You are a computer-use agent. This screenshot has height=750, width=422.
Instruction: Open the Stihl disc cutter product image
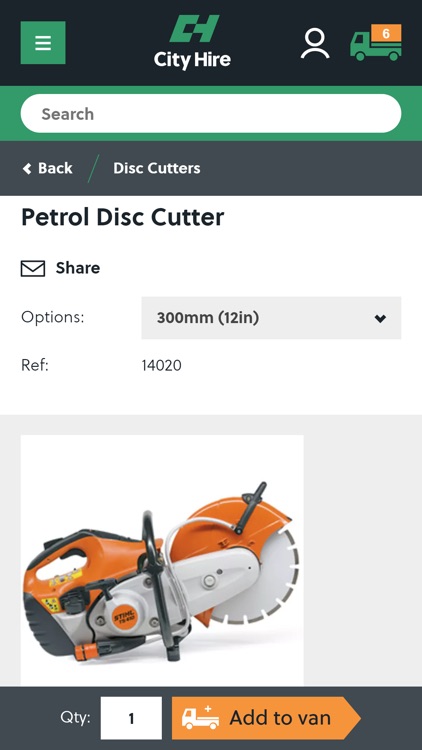click(162, 561)
